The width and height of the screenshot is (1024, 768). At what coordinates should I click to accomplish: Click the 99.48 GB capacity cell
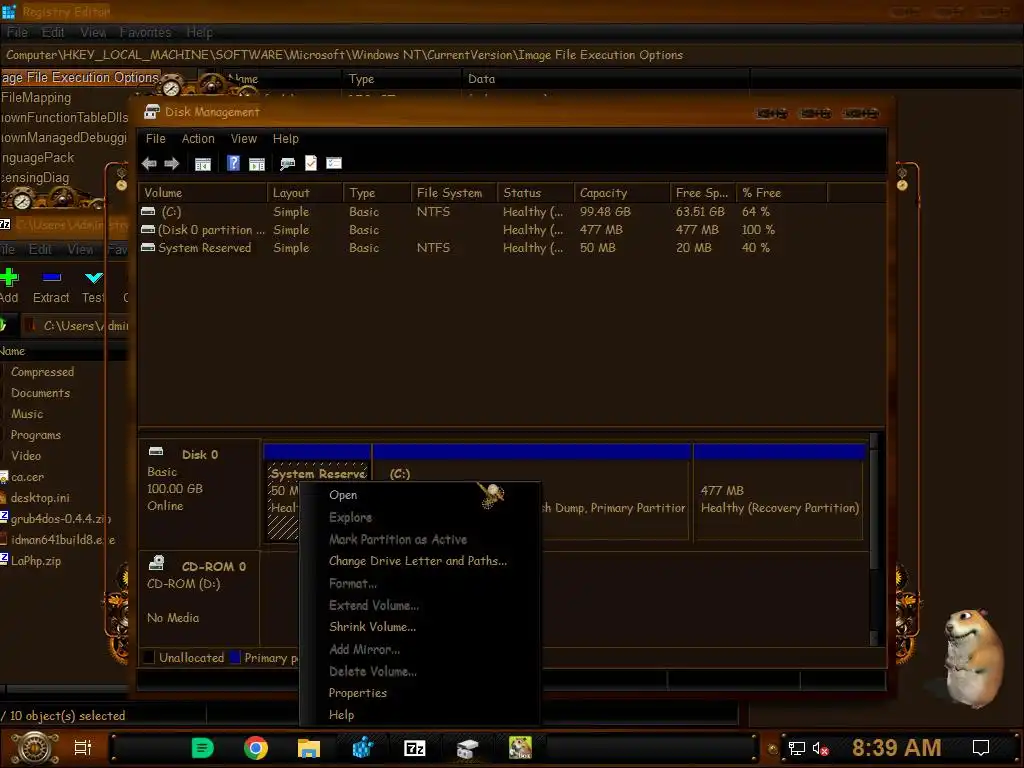(x=605, y=212)
